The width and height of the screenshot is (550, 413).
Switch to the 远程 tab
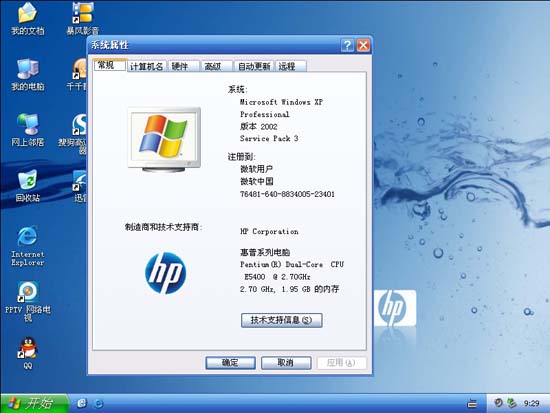290,66
